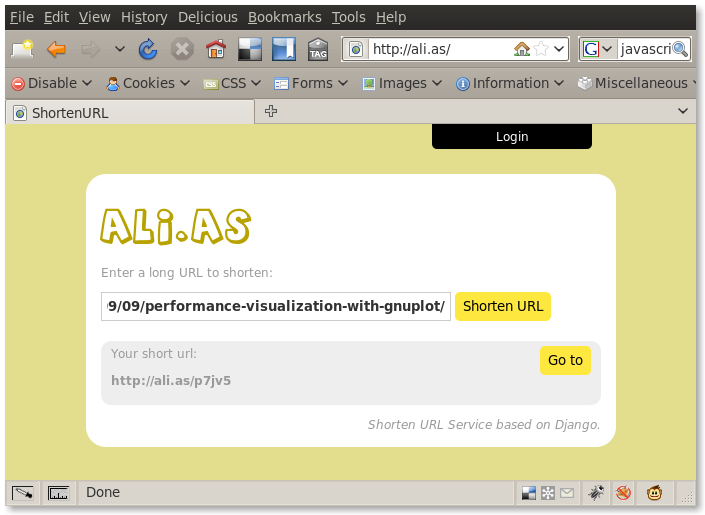705x515 pixels.
Task: Open the list all tabs dropdown arrow
Action: [683, 112]
